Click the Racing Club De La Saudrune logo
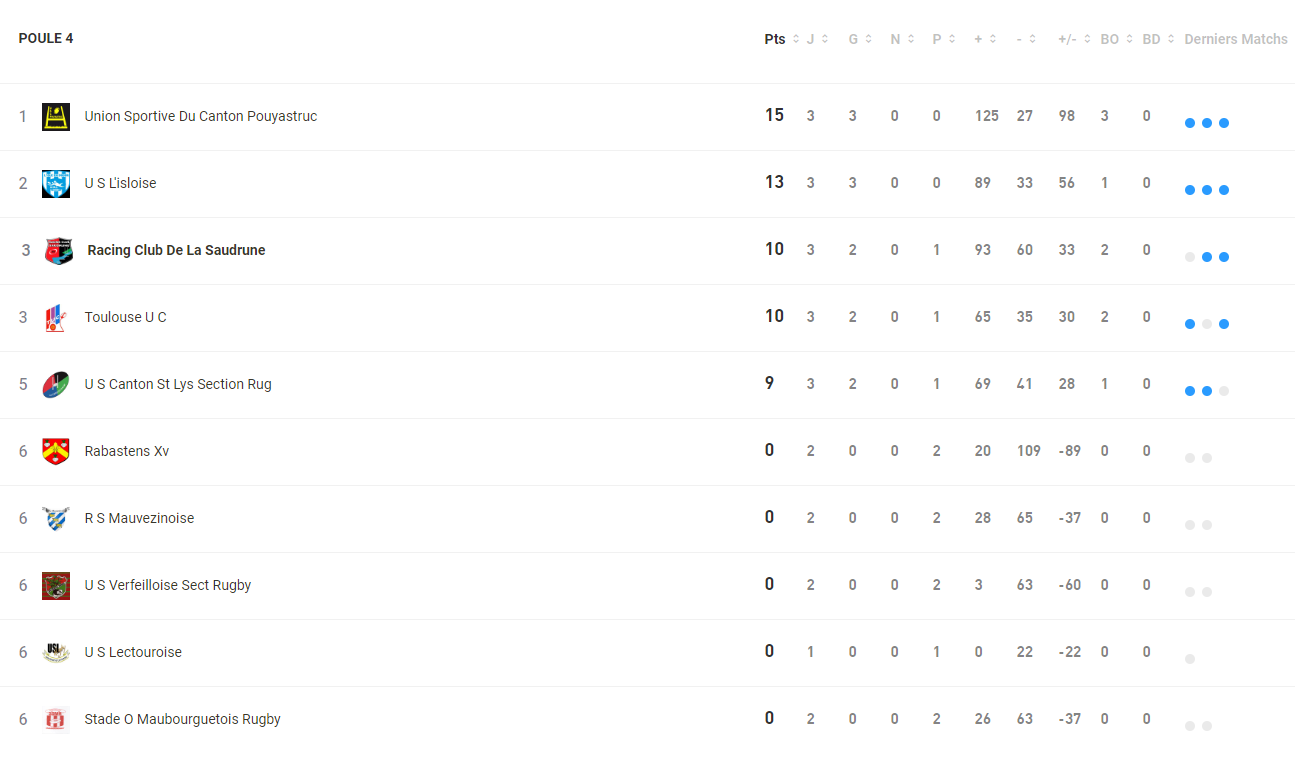 point(59,251)
